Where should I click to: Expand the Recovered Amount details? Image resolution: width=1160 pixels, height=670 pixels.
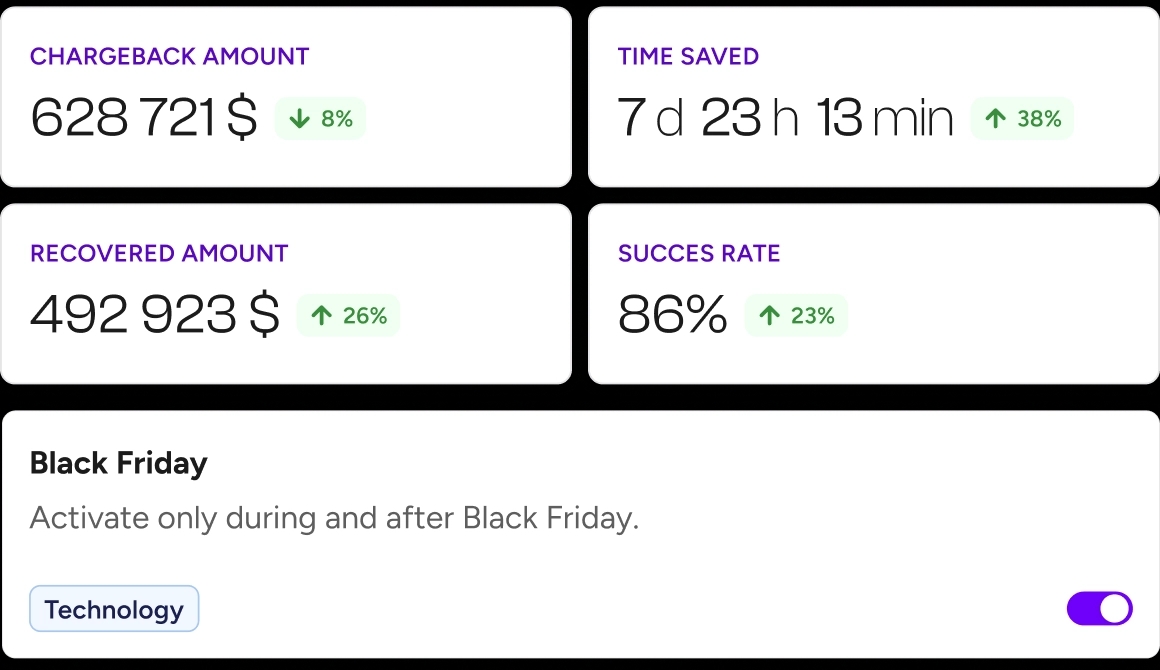(x=287, y=293)
